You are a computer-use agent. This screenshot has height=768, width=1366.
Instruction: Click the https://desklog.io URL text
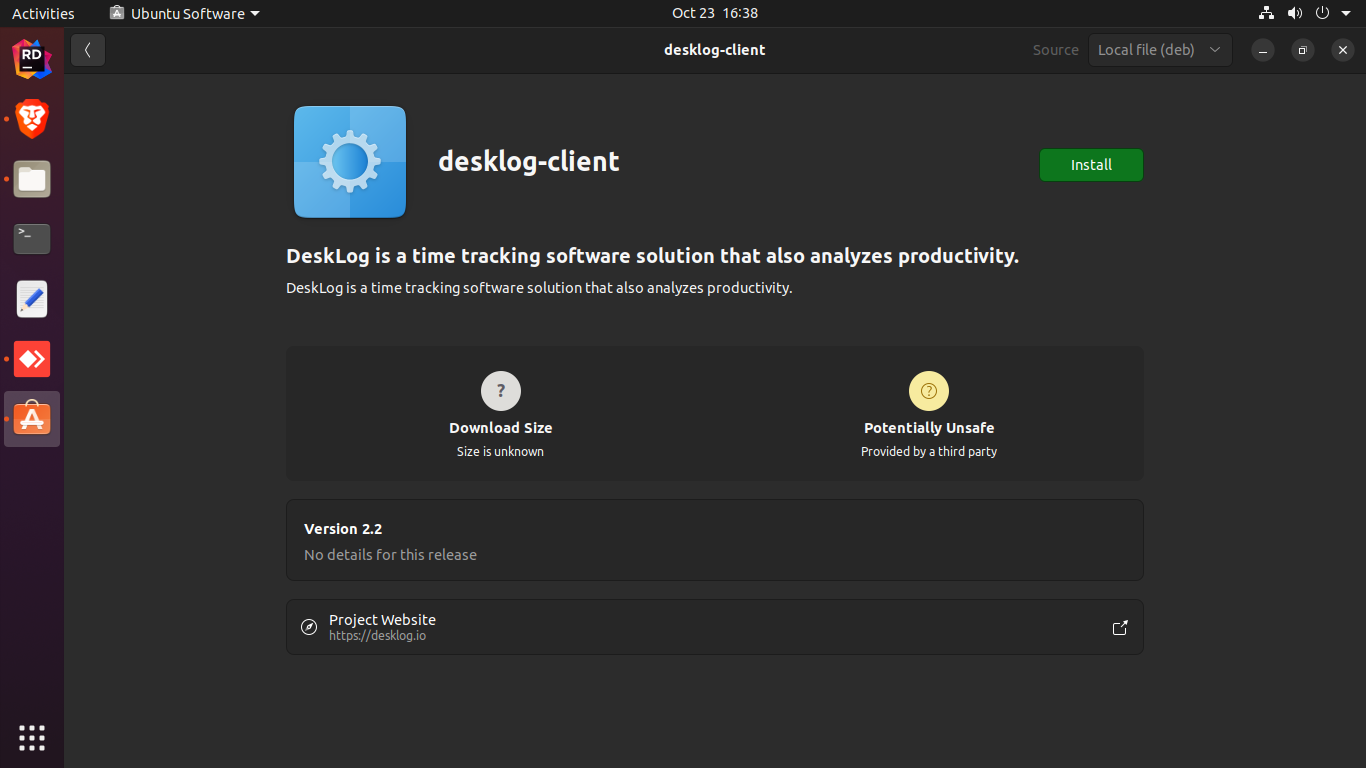coord(377,636)
